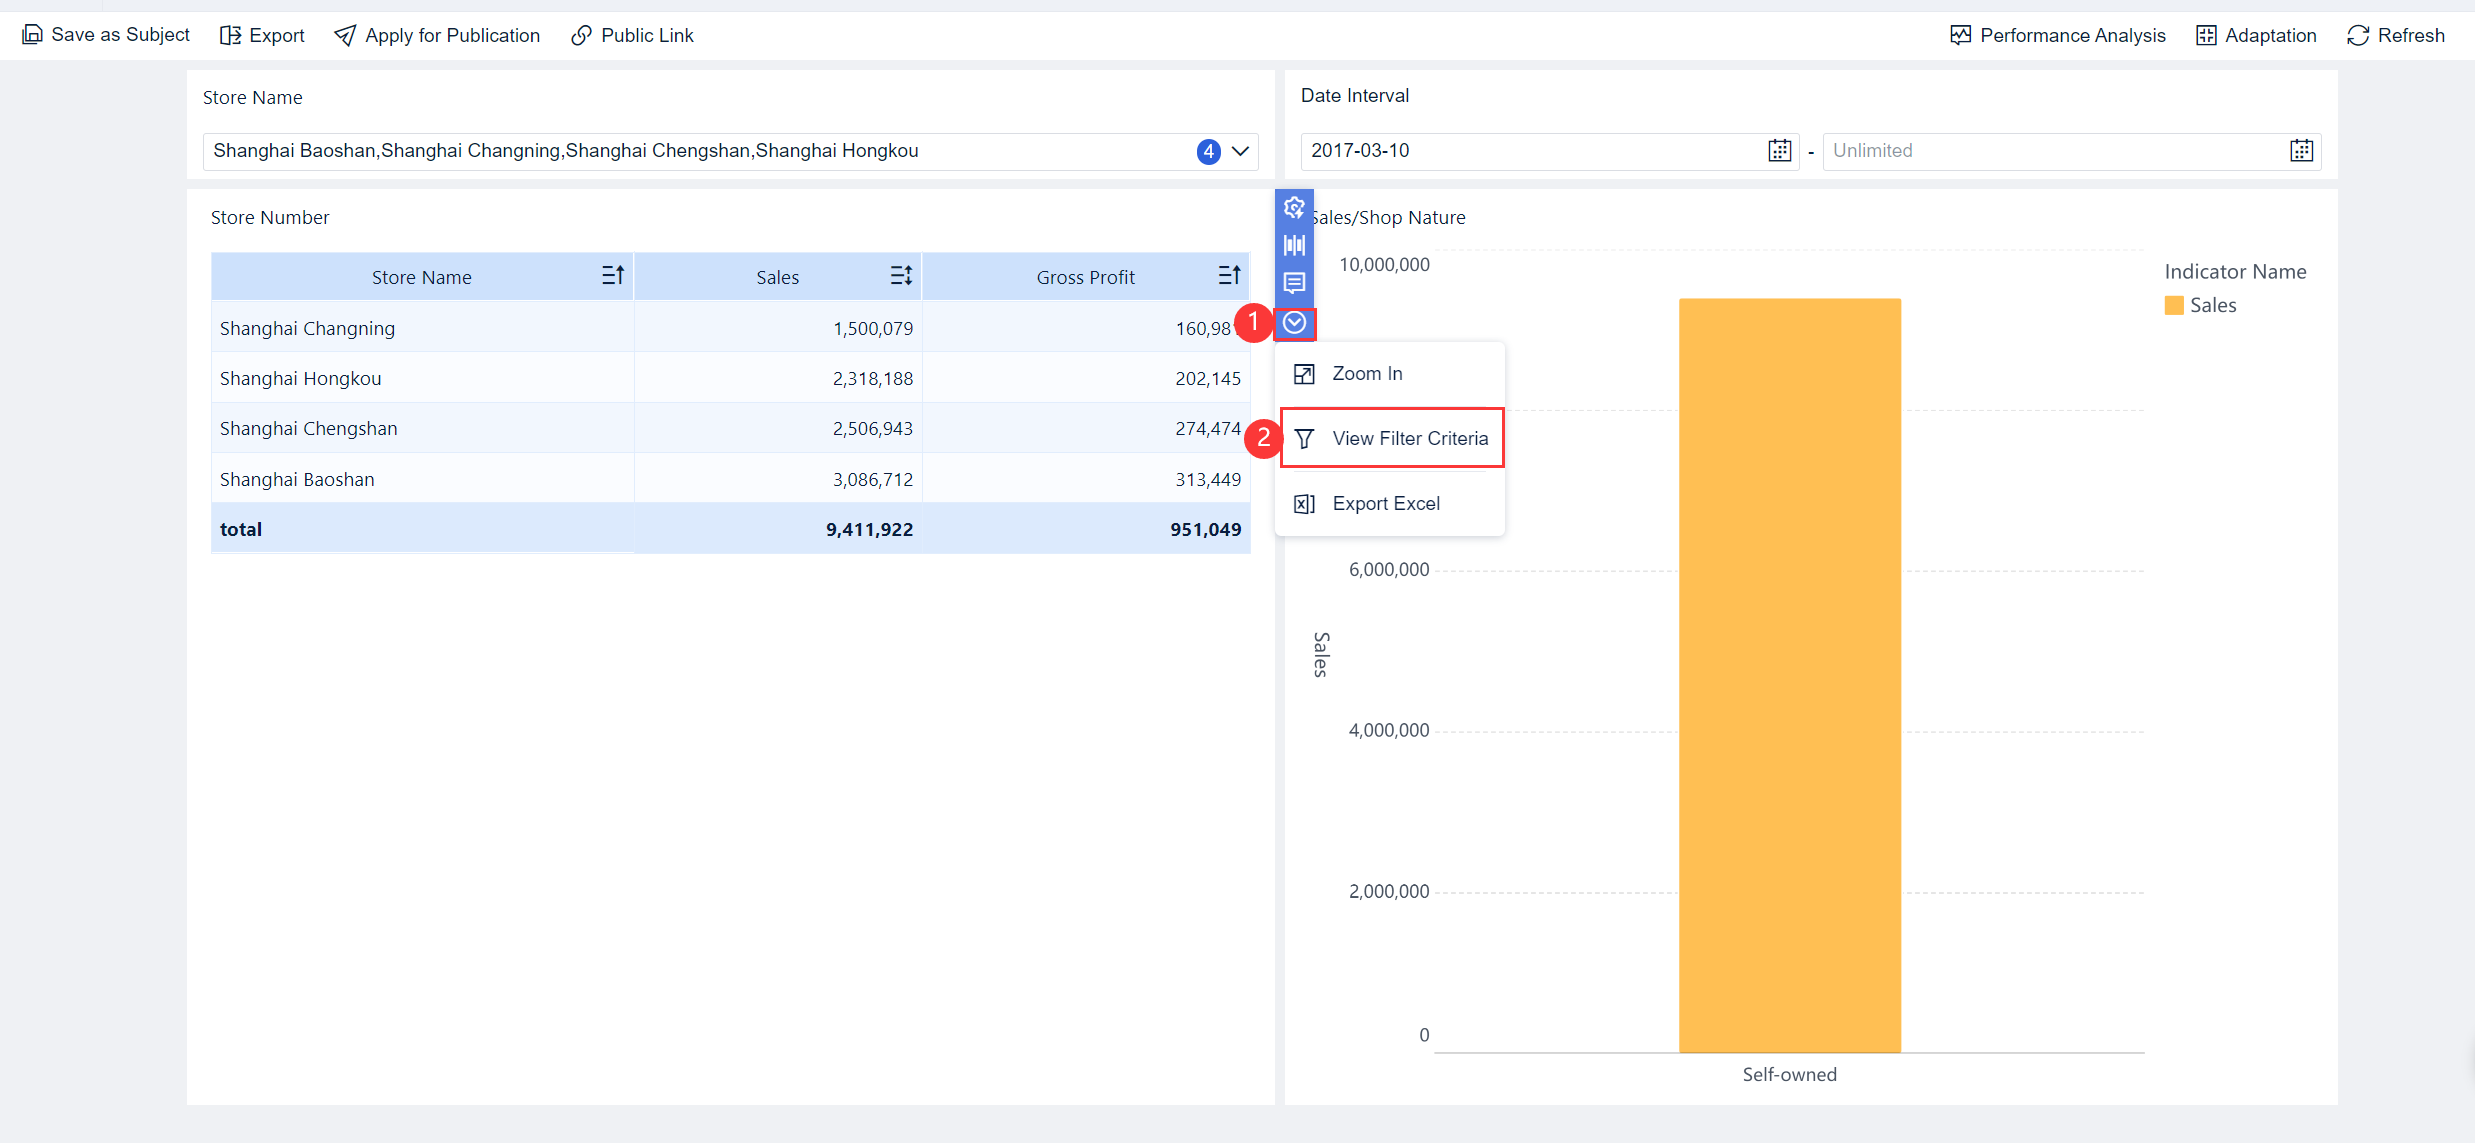
Task: Expand the Store Name selection dropdown
Action: [1240, 151]
